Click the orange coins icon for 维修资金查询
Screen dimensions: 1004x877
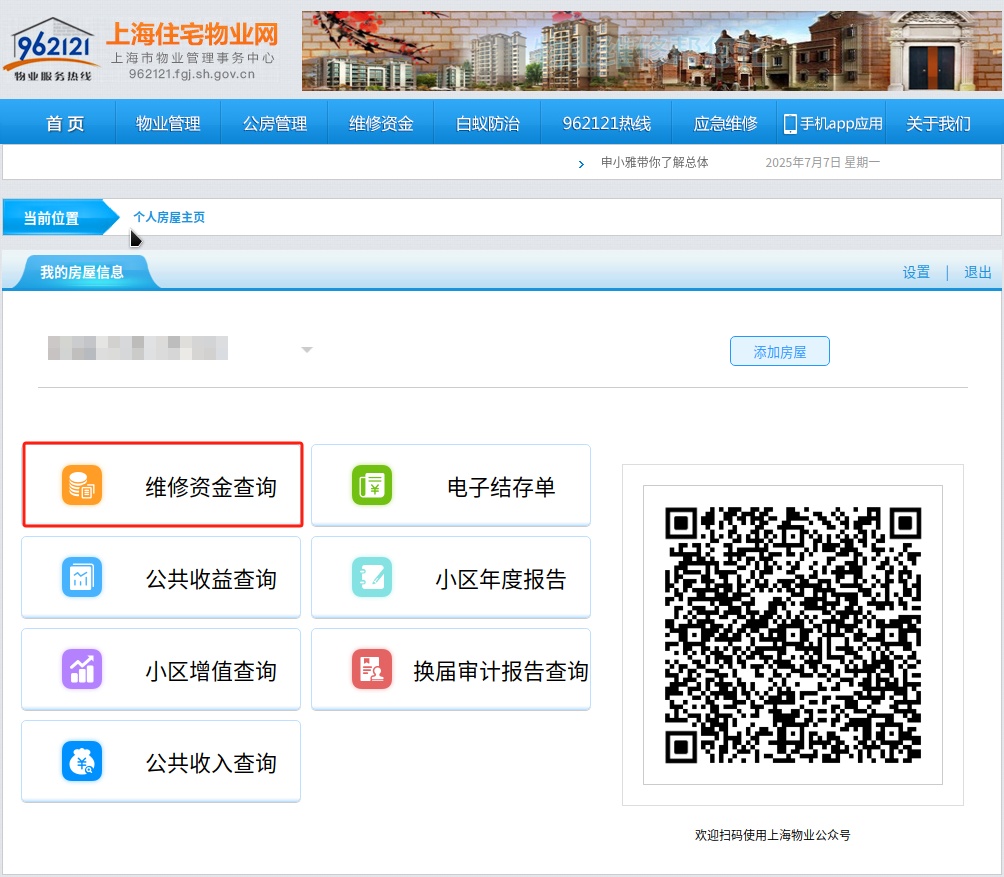pyautogui.click(x=81, y=486)
